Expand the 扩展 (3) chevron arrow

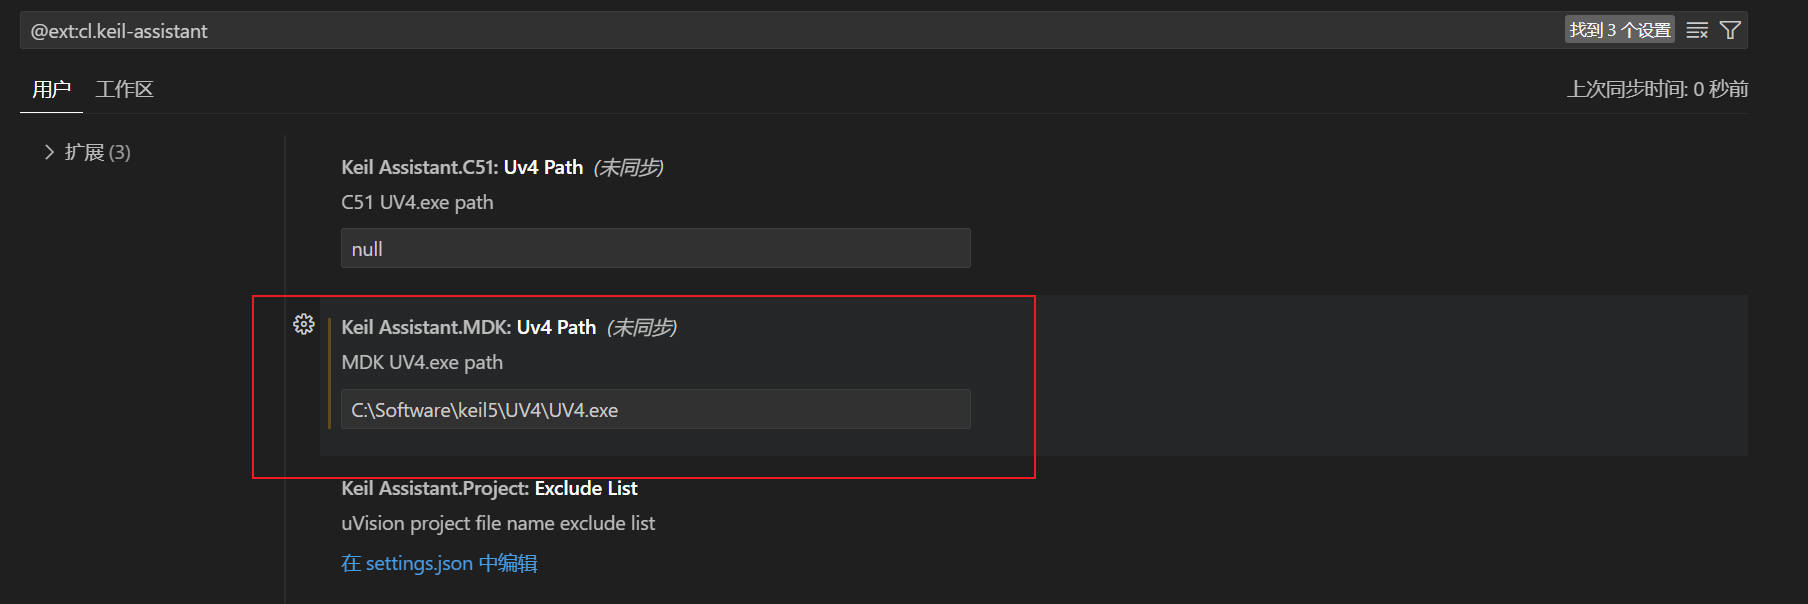[x=49, y=152]
